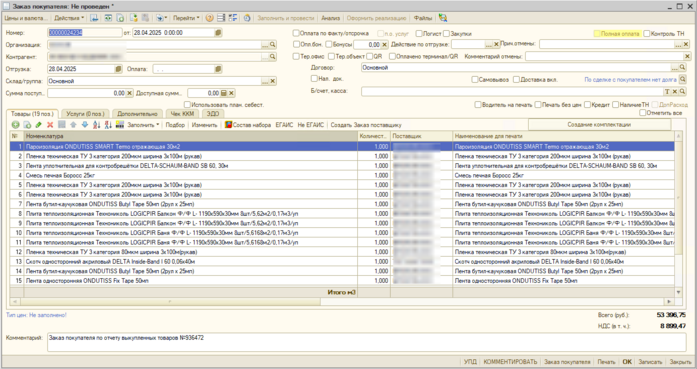Enable Оплата по факту/отсрочка checkbox
Viewport: 697px width, 369px height.
tap(296, 33)
